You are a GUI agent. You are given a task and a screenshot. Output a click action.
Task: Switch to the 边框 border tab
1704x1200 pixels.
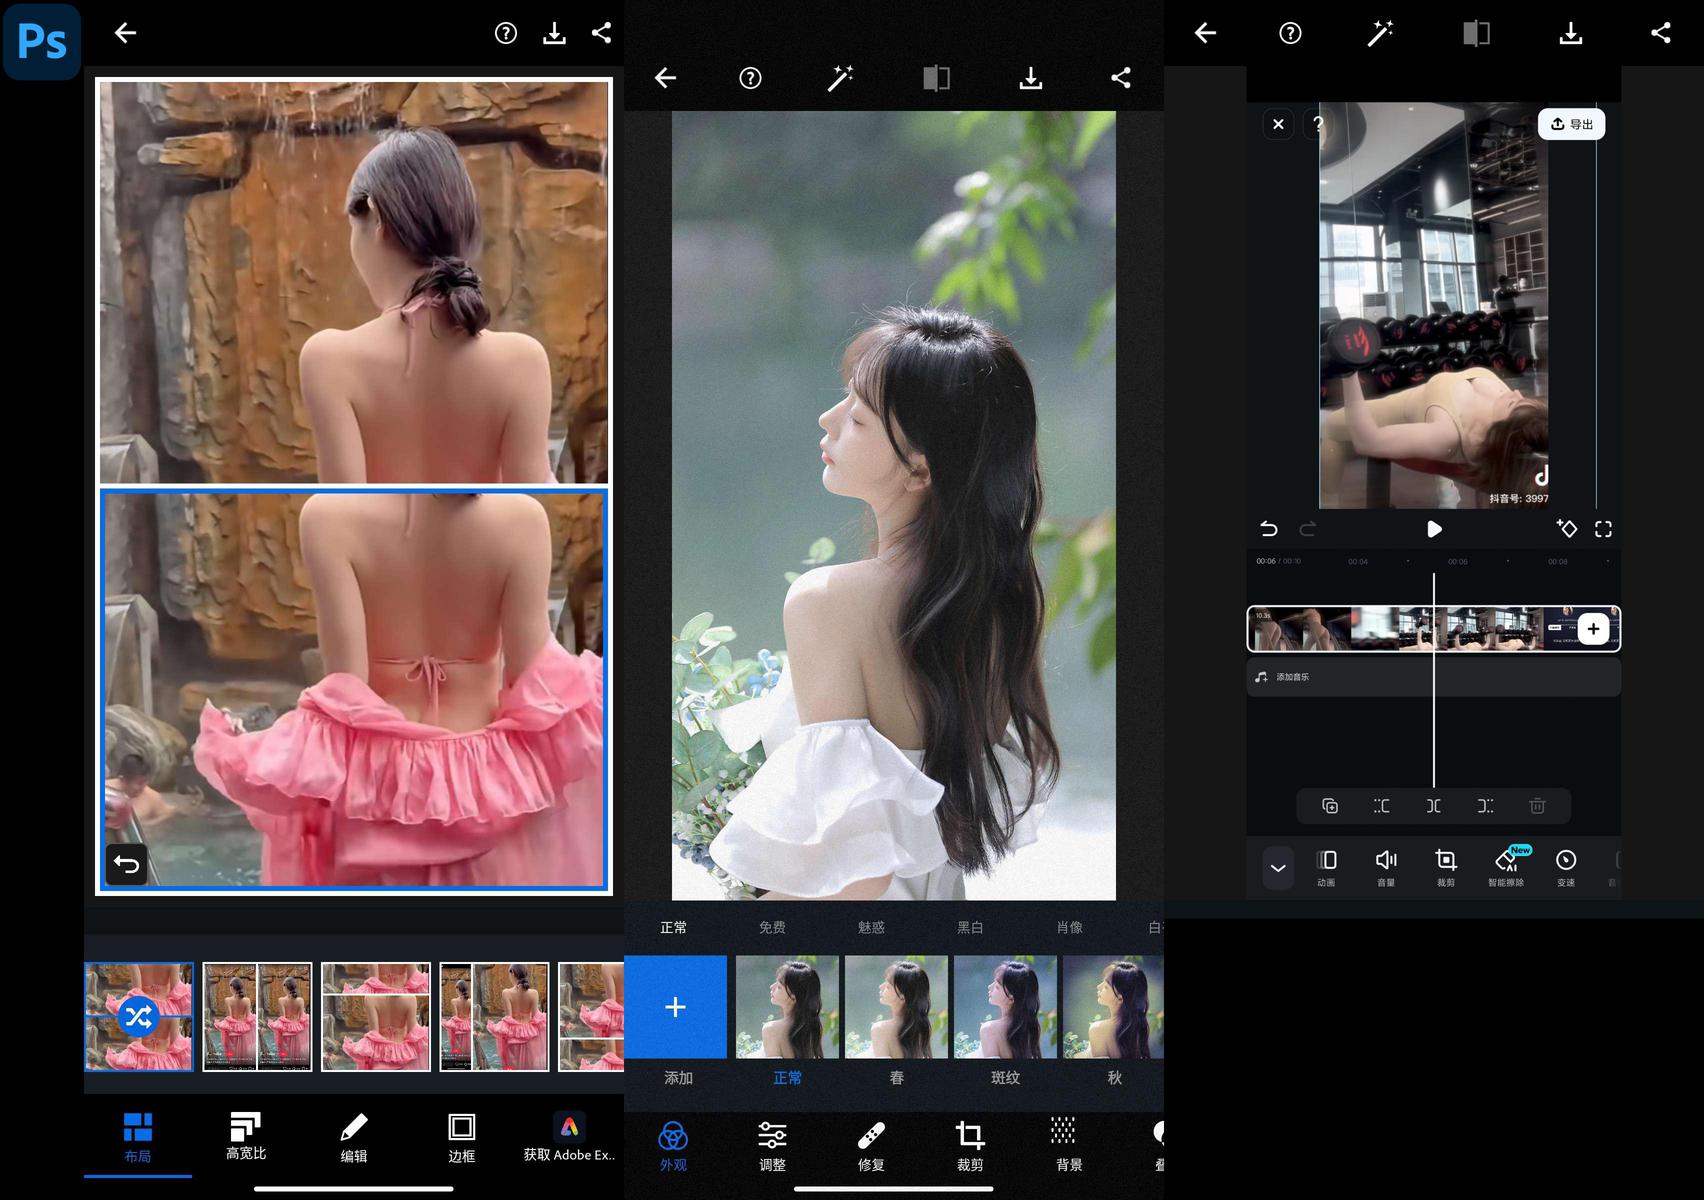coord(461,1138)
